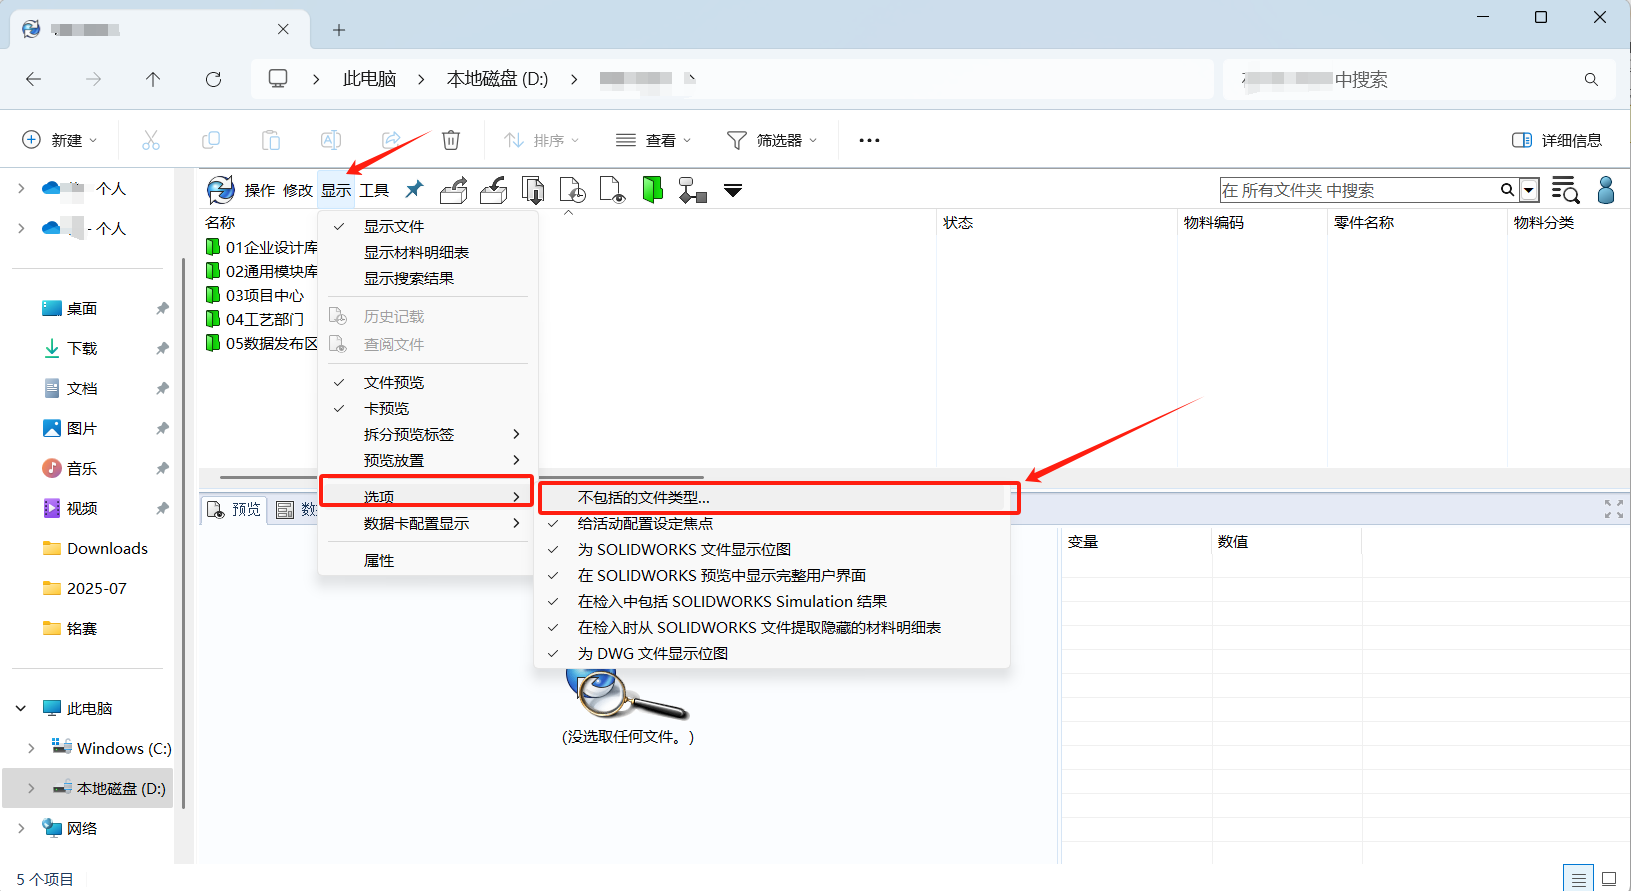
Task: Open the 查看 view dropdown
Action: point(654,140)
